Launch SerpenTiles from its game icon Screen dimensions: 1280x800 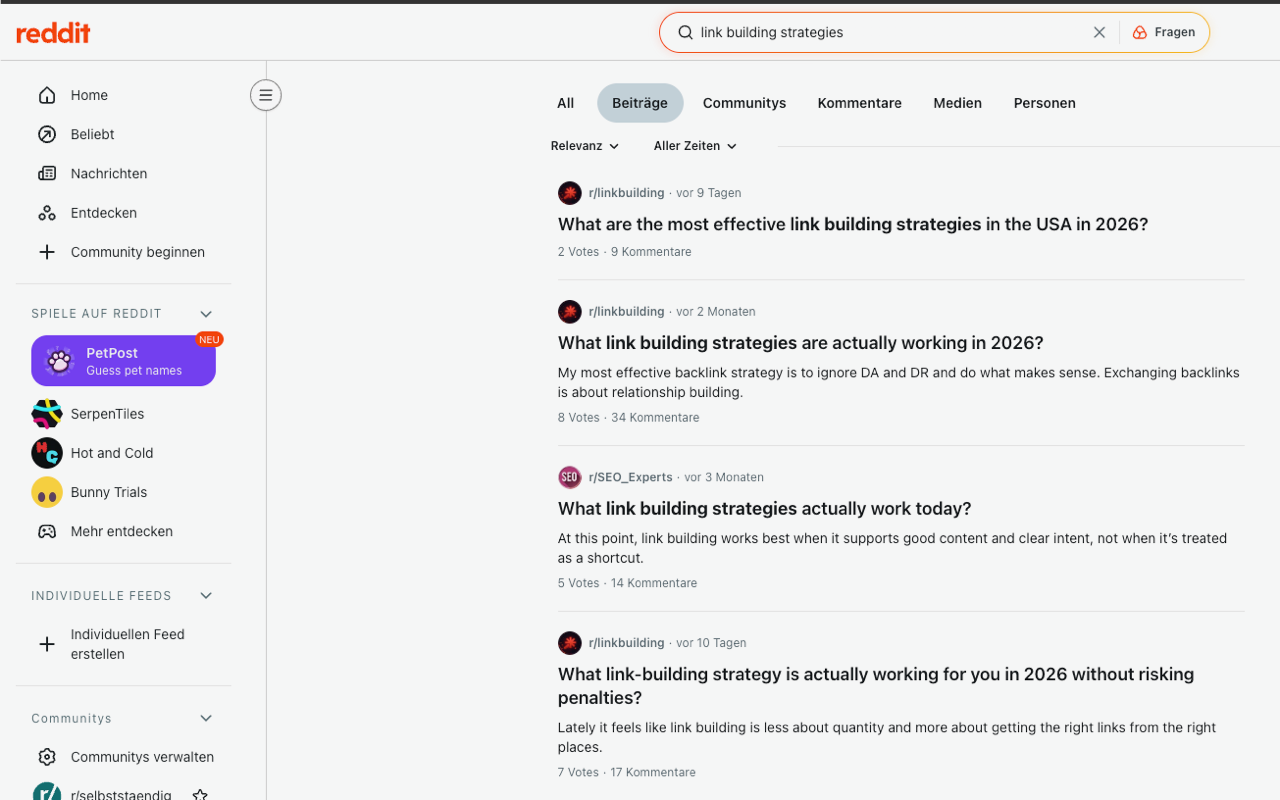[x=46, y=413]
